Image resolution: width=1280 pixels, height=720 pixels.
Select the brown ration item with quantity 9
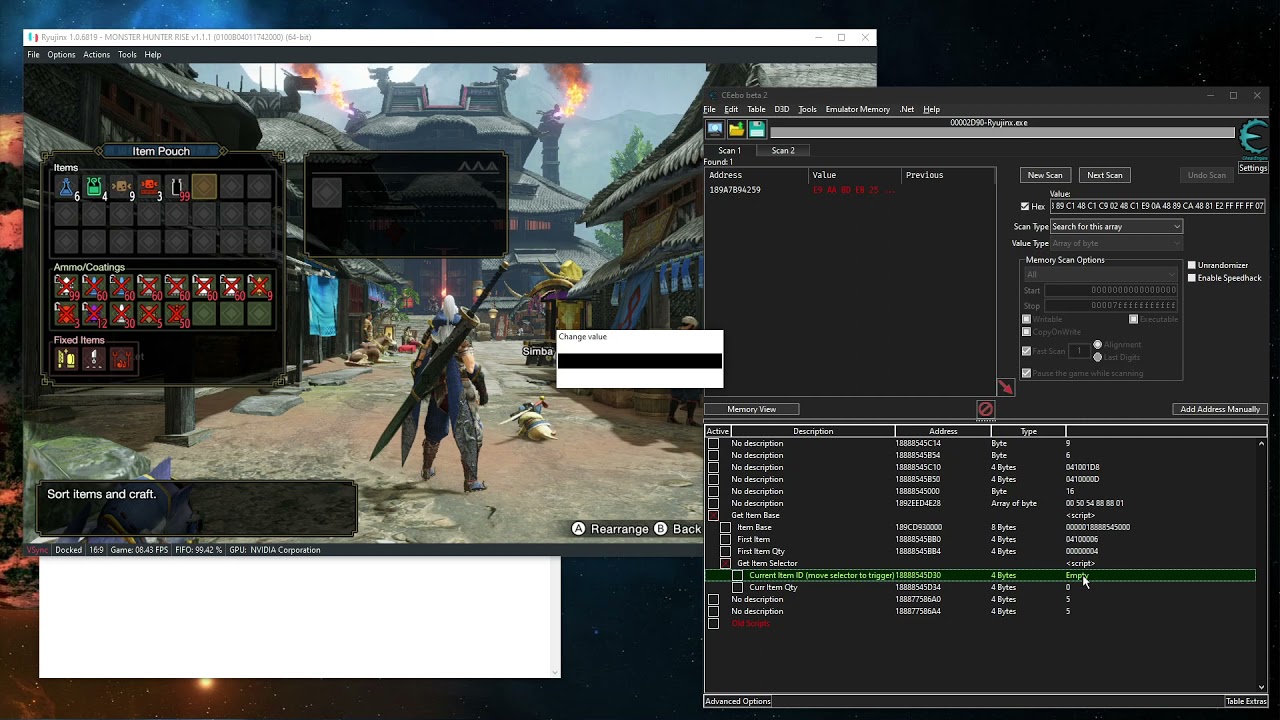click(x=122, y=187)
